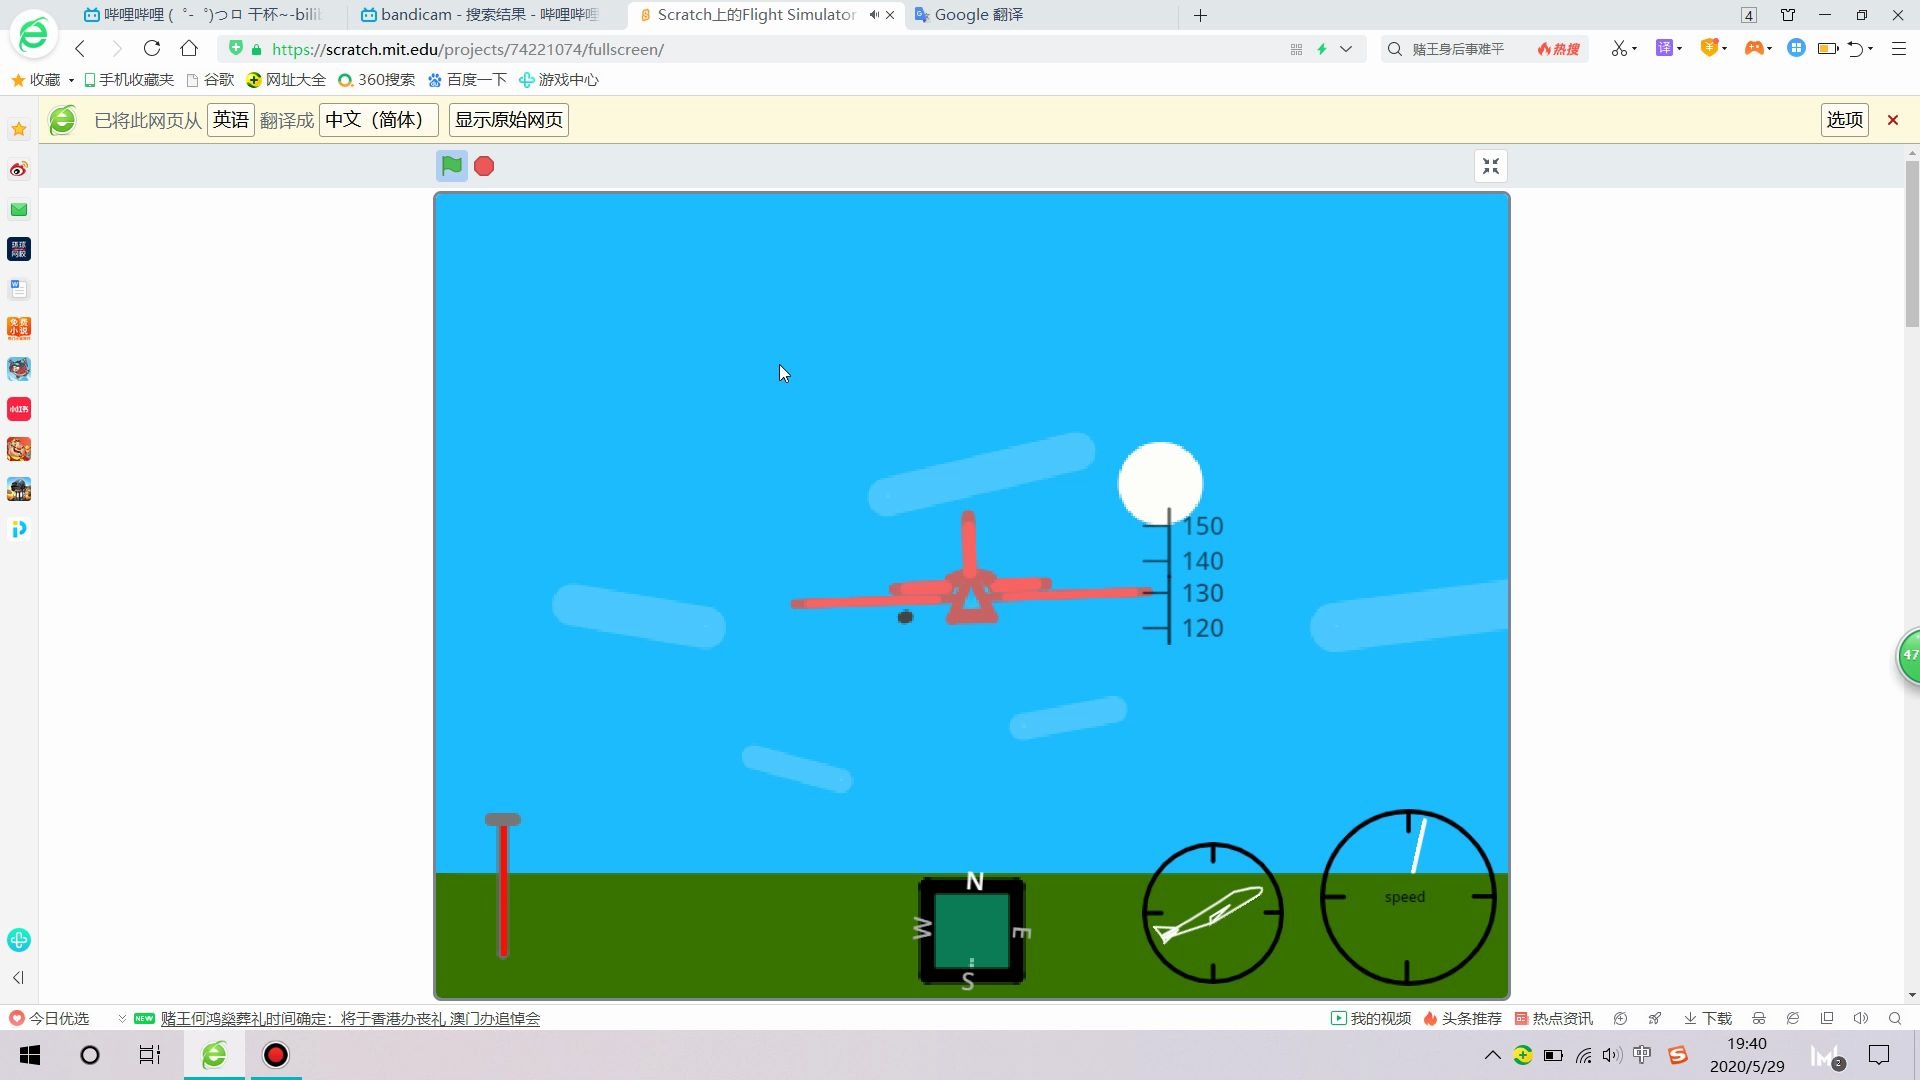Click the favorites star in sidebar
Viewport: 1920px width, 1080px height.
[x=19, y=129]
